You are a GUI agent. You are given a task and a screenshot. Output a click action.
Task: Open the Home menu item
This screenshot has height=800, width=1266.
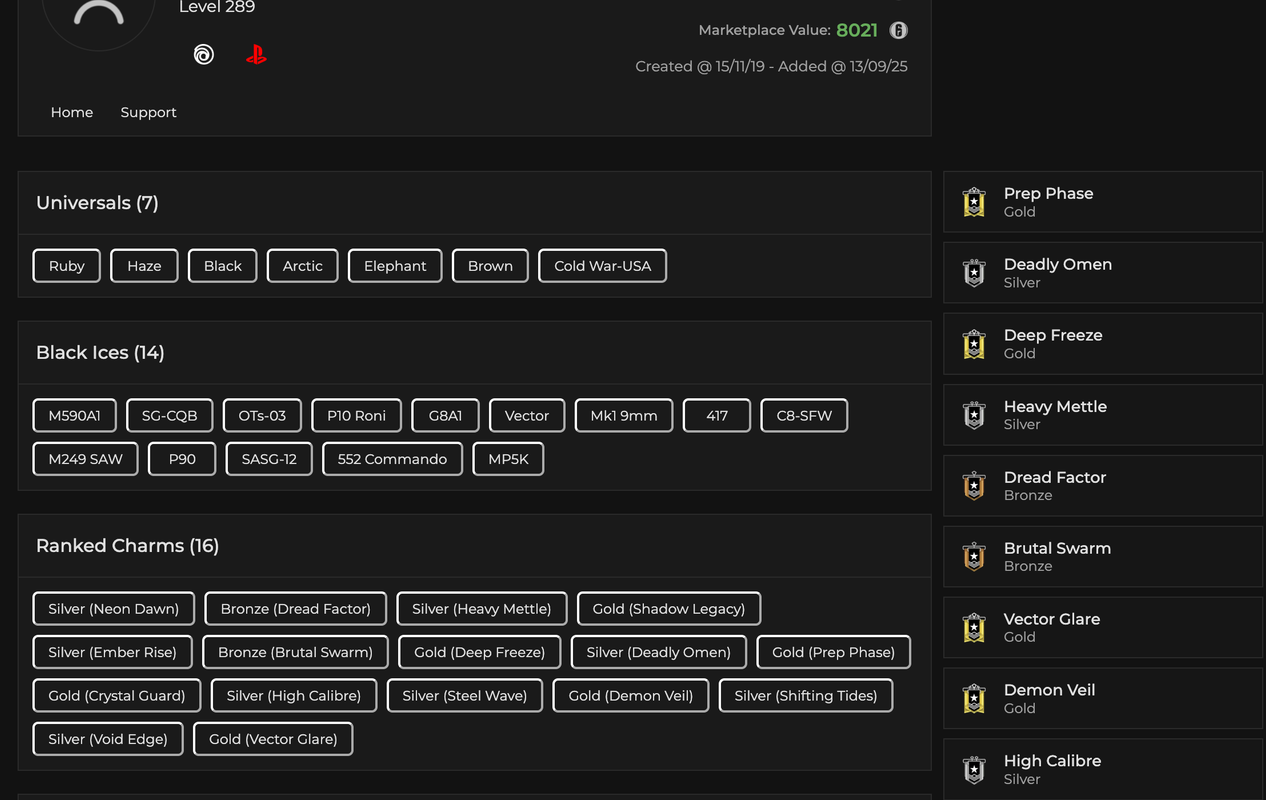[72, 112]
